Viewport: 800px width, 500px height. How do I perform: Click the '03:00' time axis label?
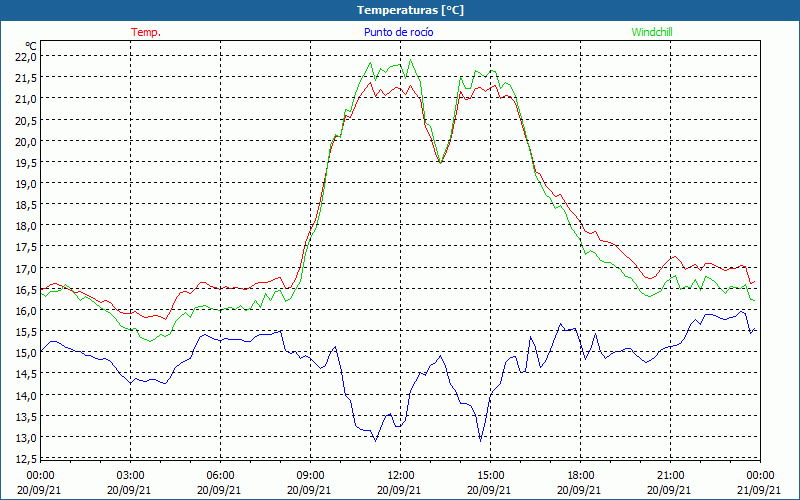pyautogui.click(x=130, y=476)
